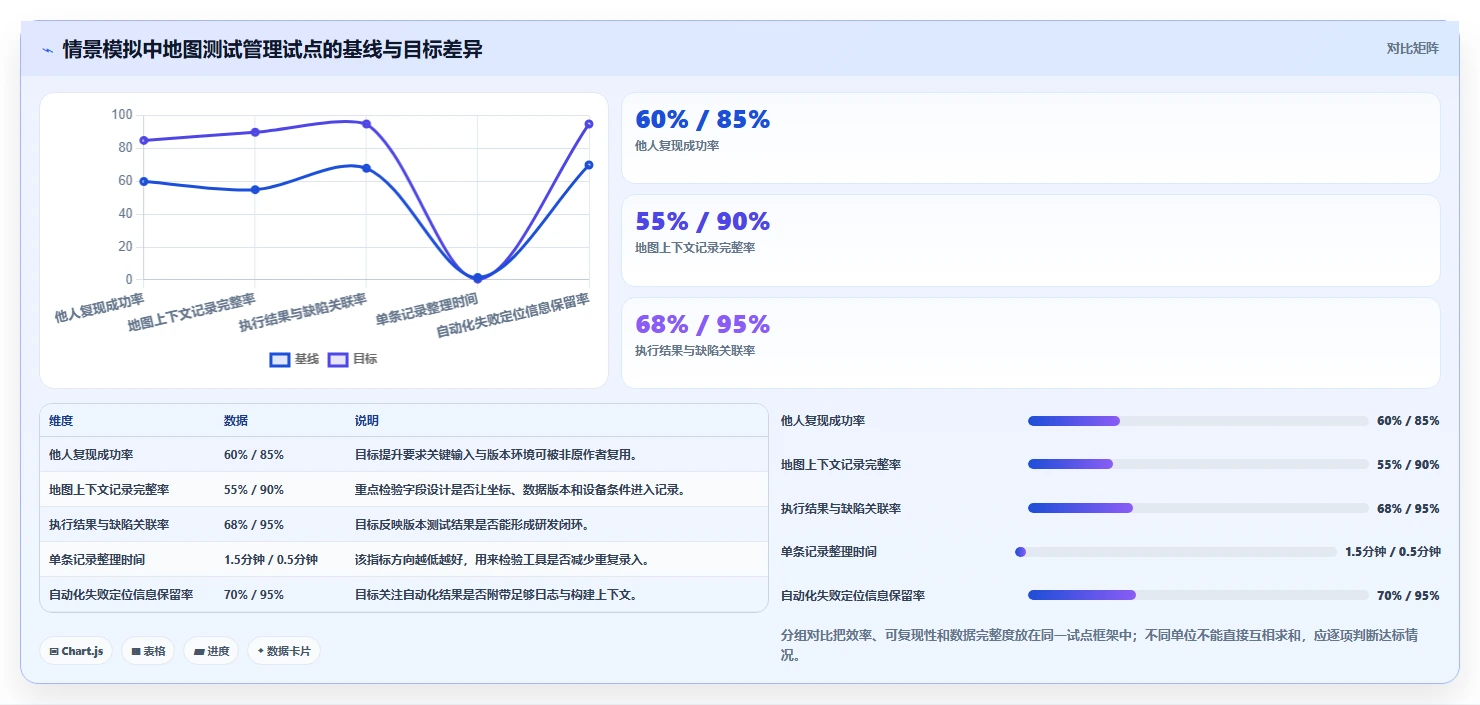Click table cell 70% / 95%
The width and height of the screenshot is (1480, 705).
254,594
